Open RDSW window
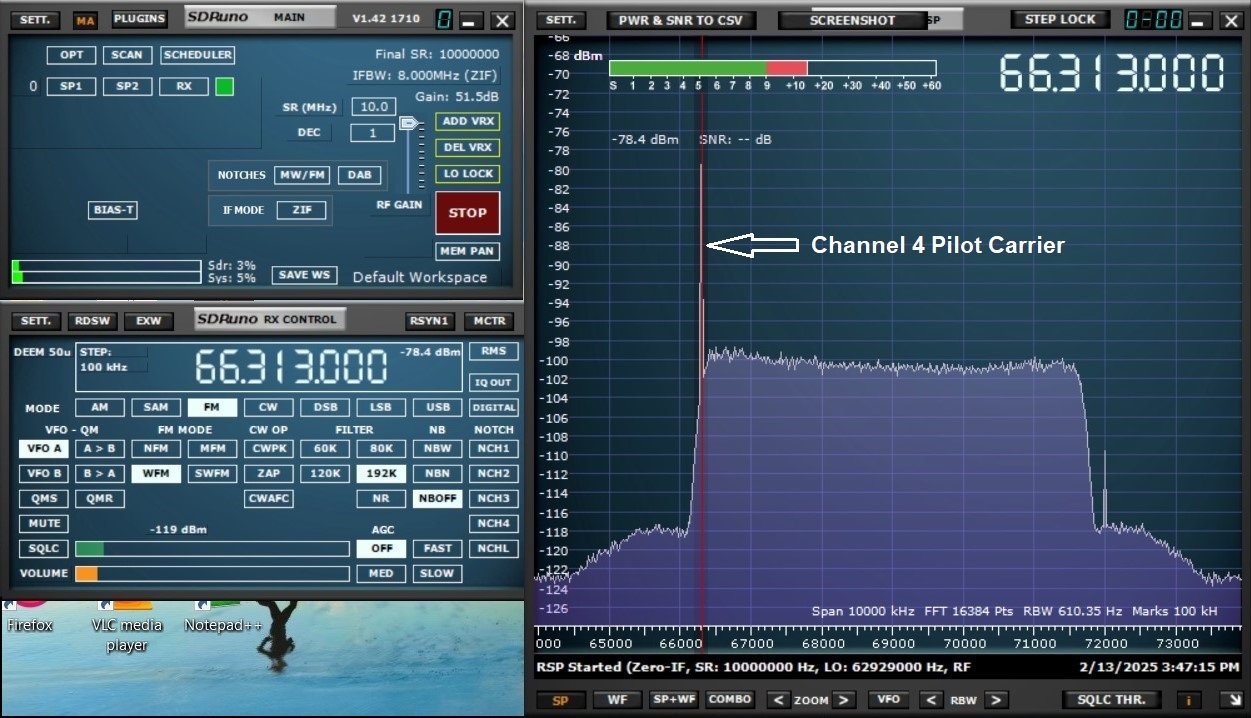This screenshot has width=1251, height=718. tap(92, 321)
